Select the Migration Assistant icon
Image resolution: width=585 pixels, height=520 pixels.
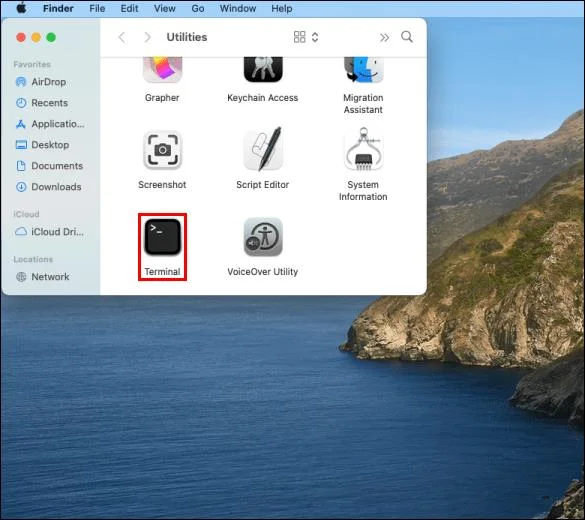tap(364, 70)
